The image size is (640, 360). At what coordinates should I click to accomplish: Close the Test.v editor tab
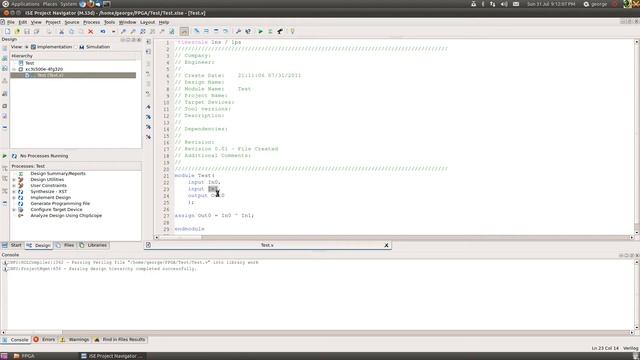point(386,245)
